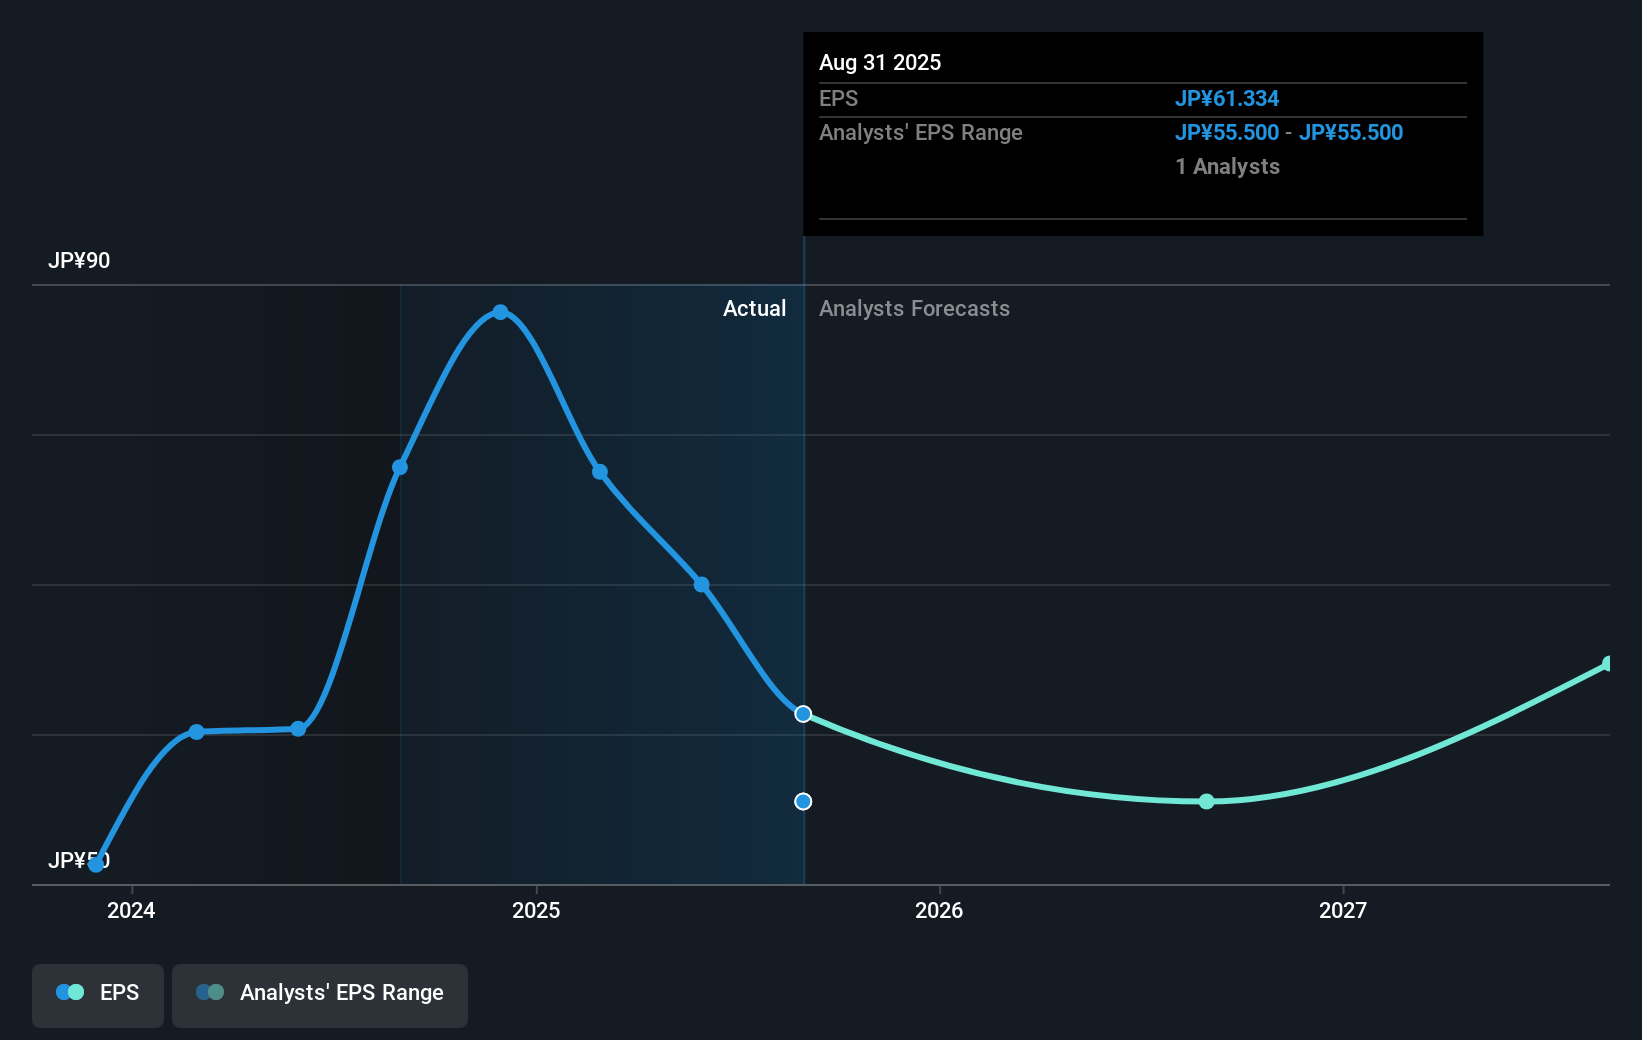Click the mid-2024 EPS data point before the rise
Viewport: 1642px width, 1040px height.
coord(298,729)
